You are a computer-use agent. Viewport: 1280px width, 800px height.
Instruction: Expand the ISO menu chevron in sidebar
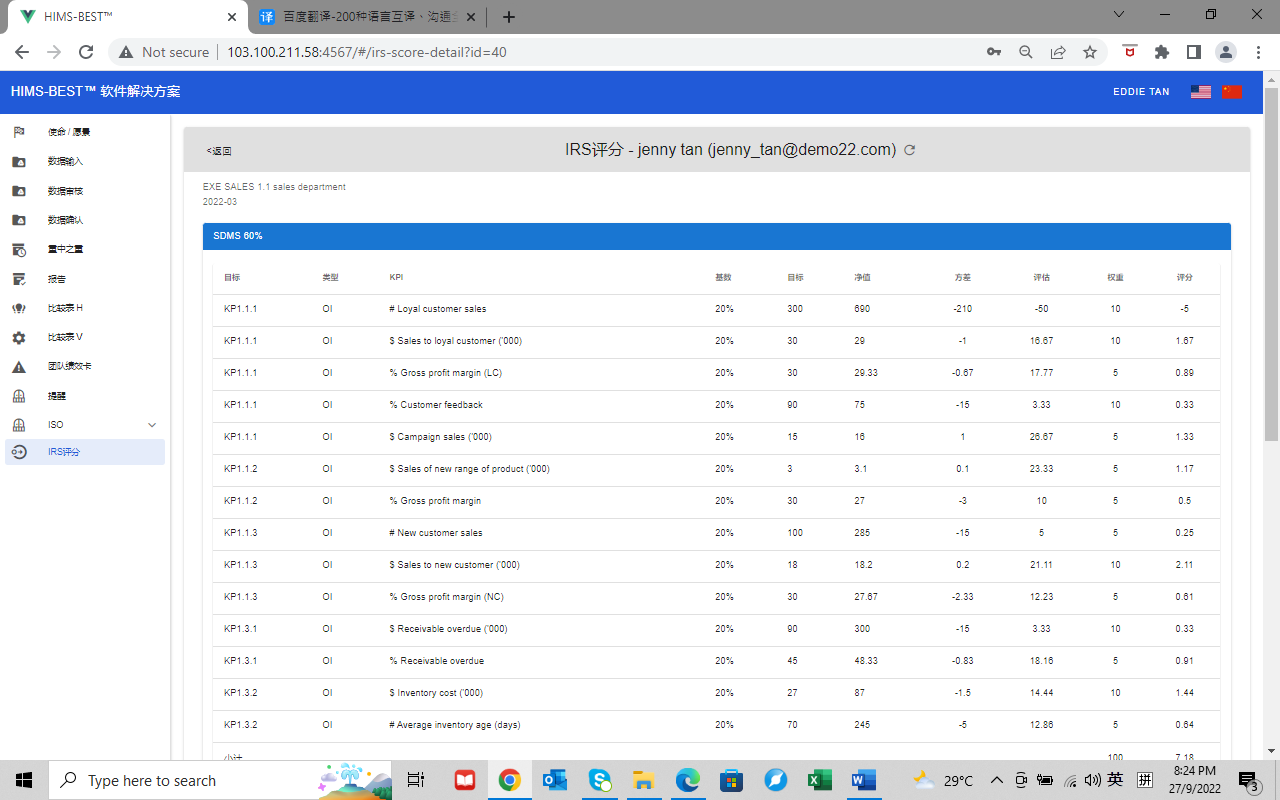pyautogui.click(x=152, y=425)
